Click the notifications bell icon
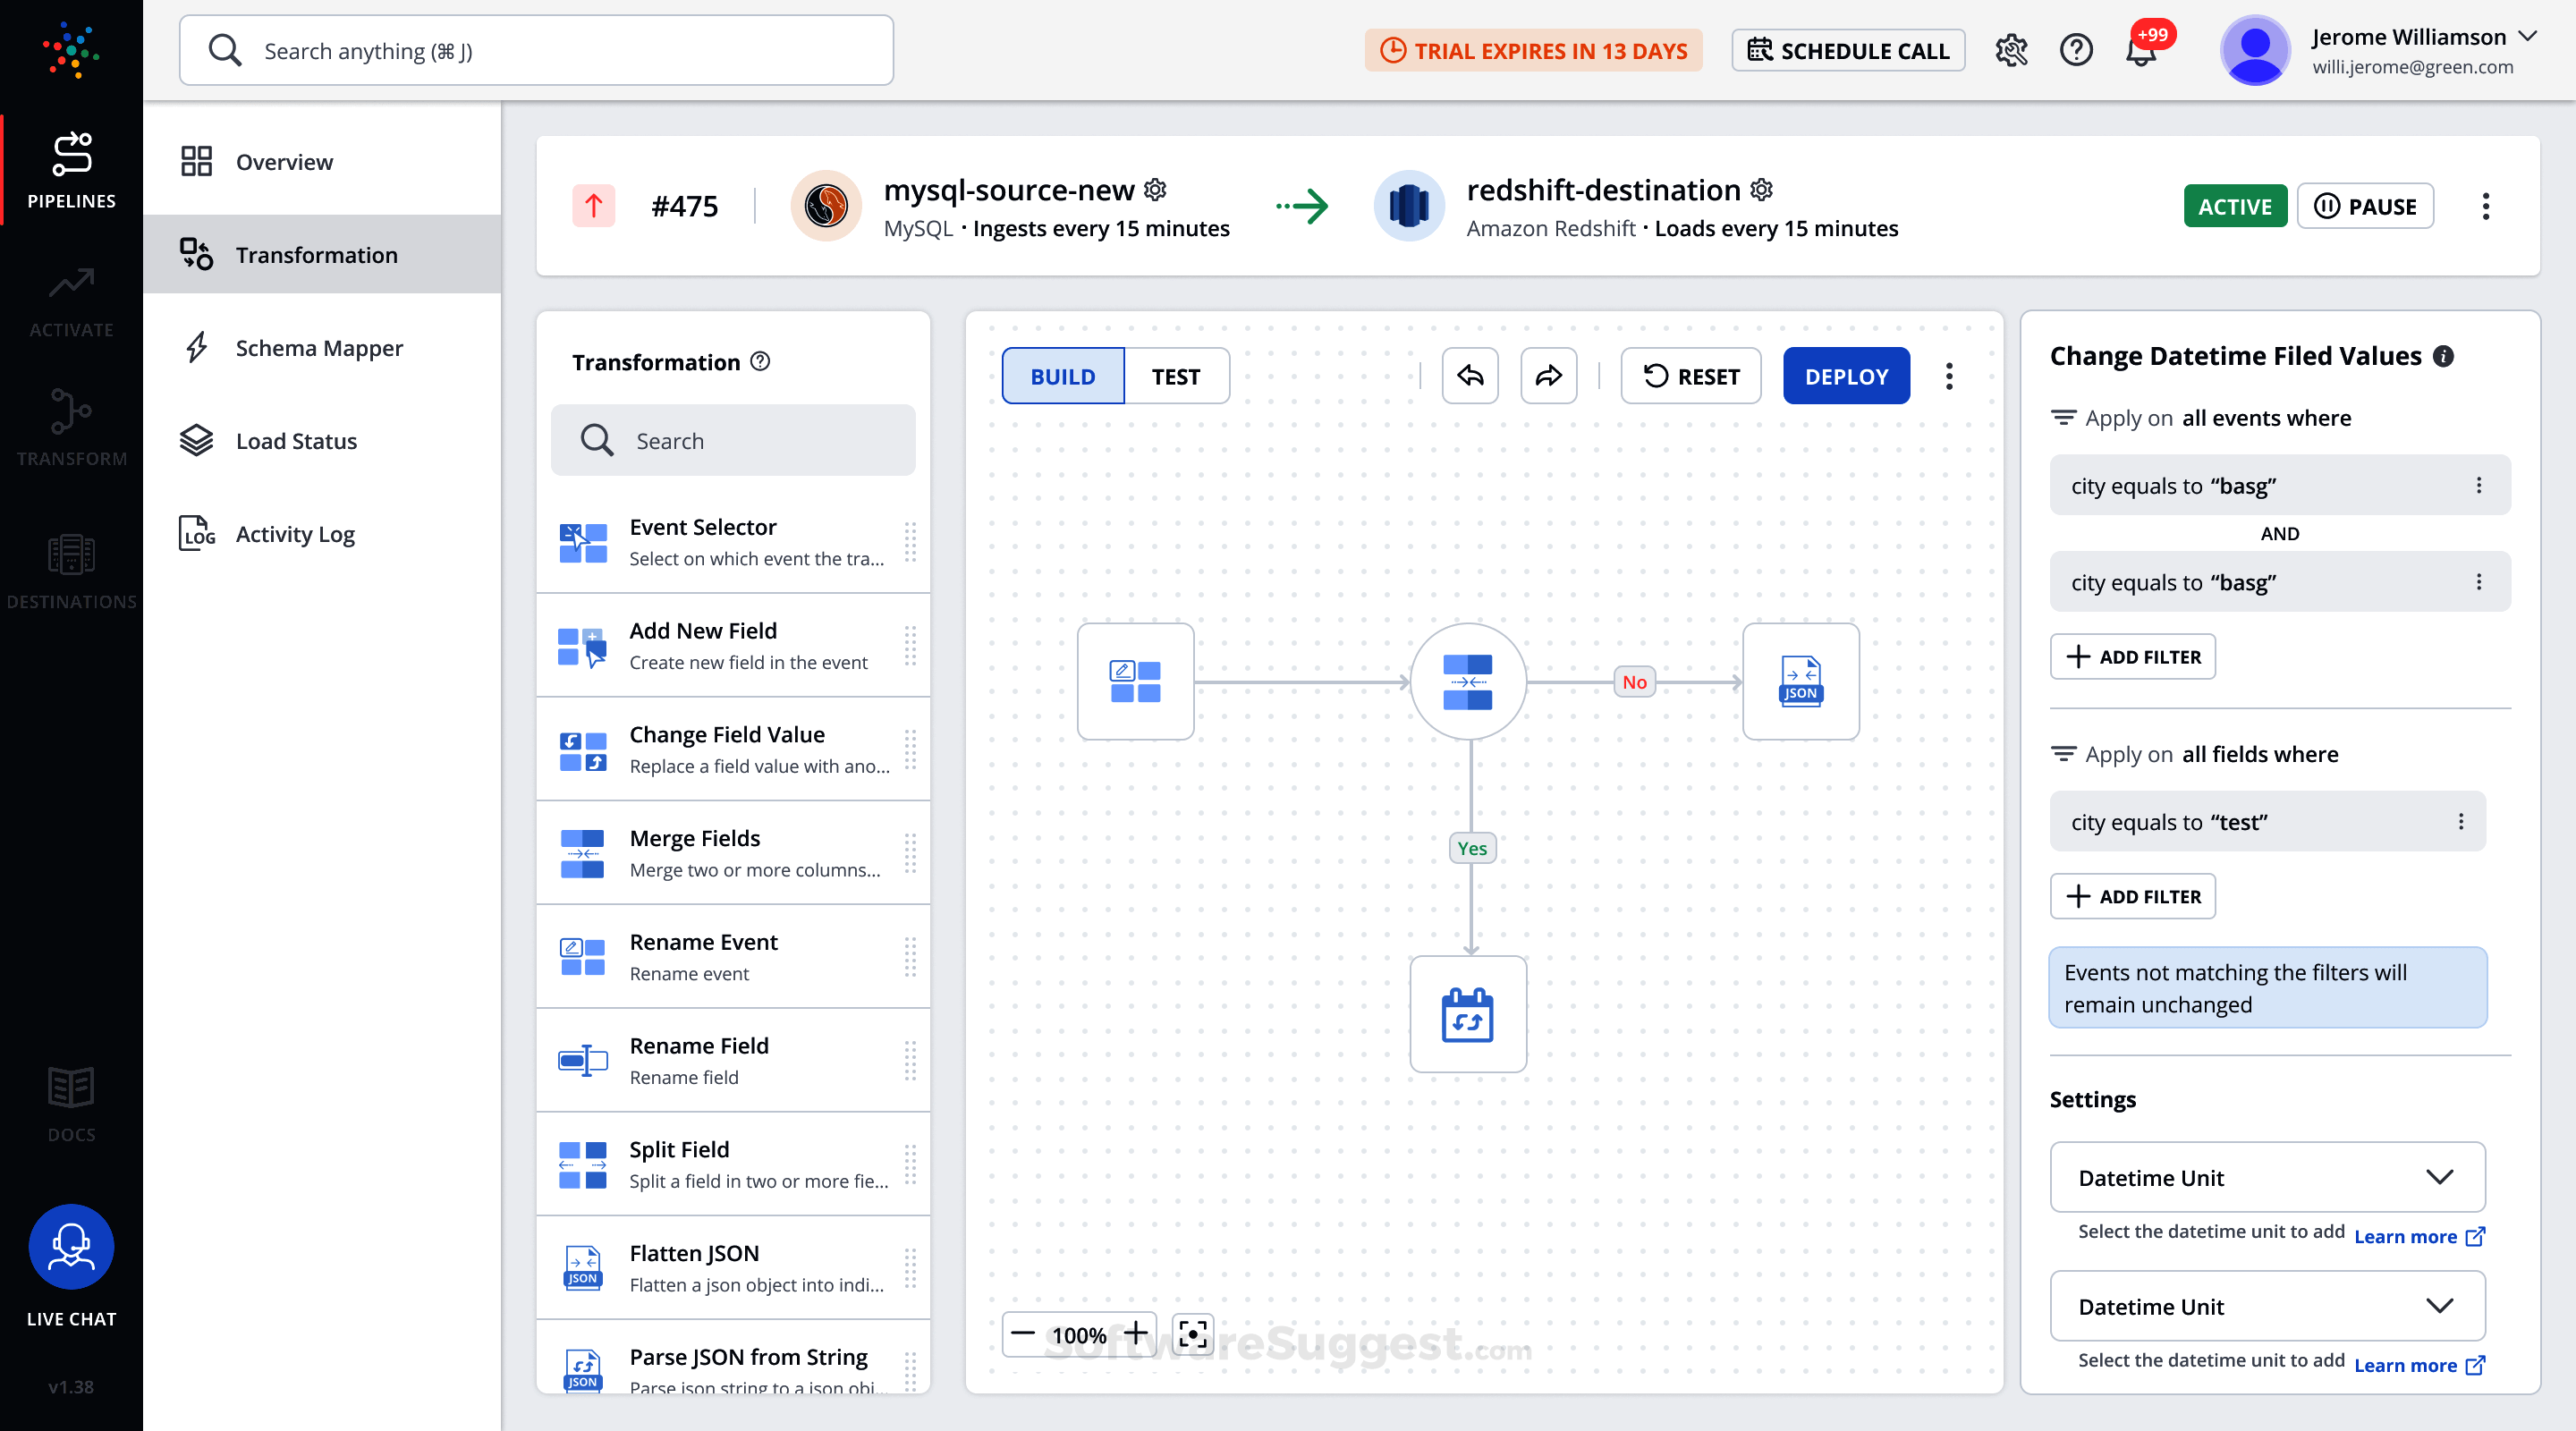The image size is (2576, 1431). pyautogui.click(x=2142, y=50)
